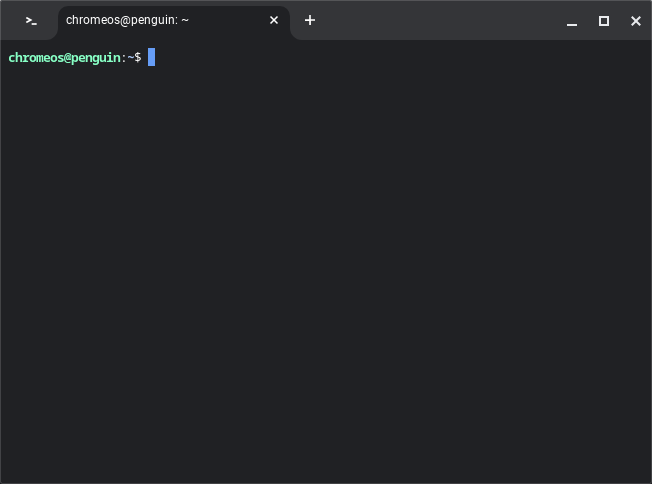
Task: Close the chromeos@penguin tab
Action: (274, 20)
